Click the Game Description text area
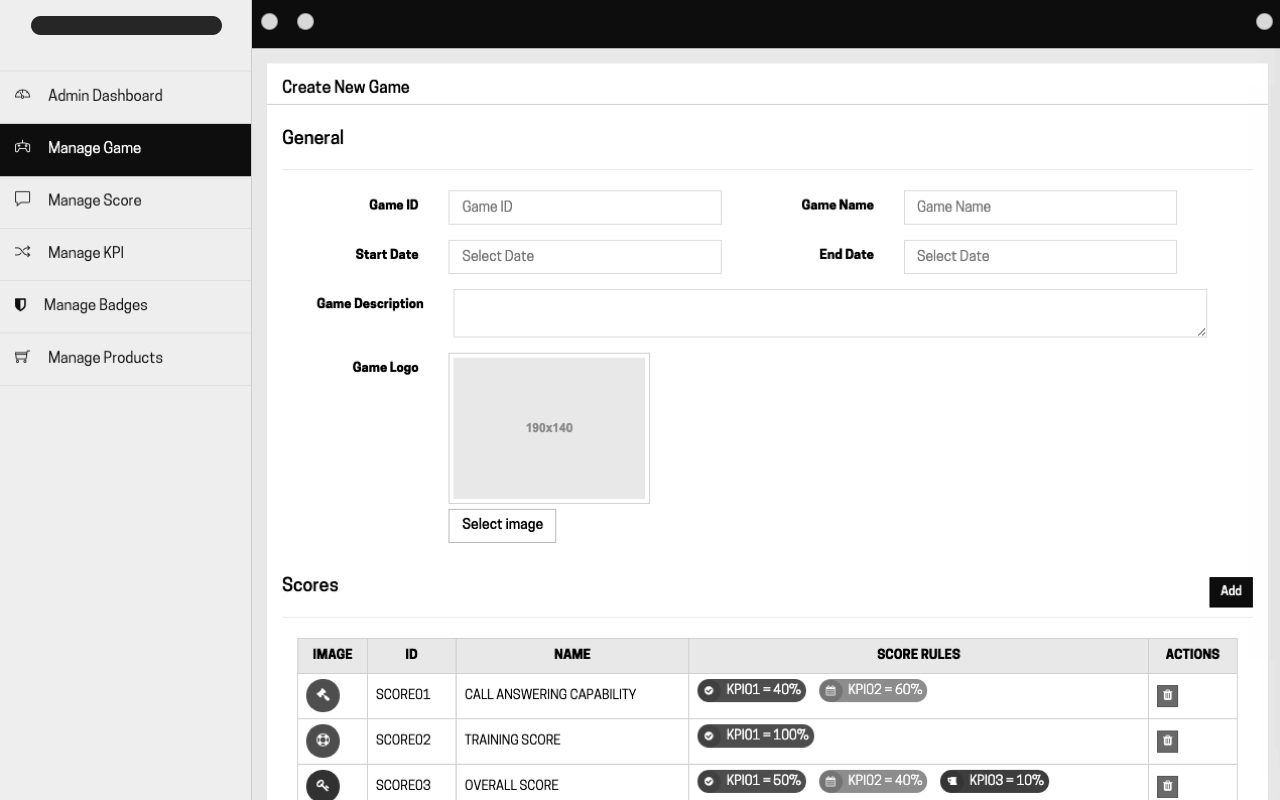Viewport: 1280px width, 800px height. click(829, 313)
